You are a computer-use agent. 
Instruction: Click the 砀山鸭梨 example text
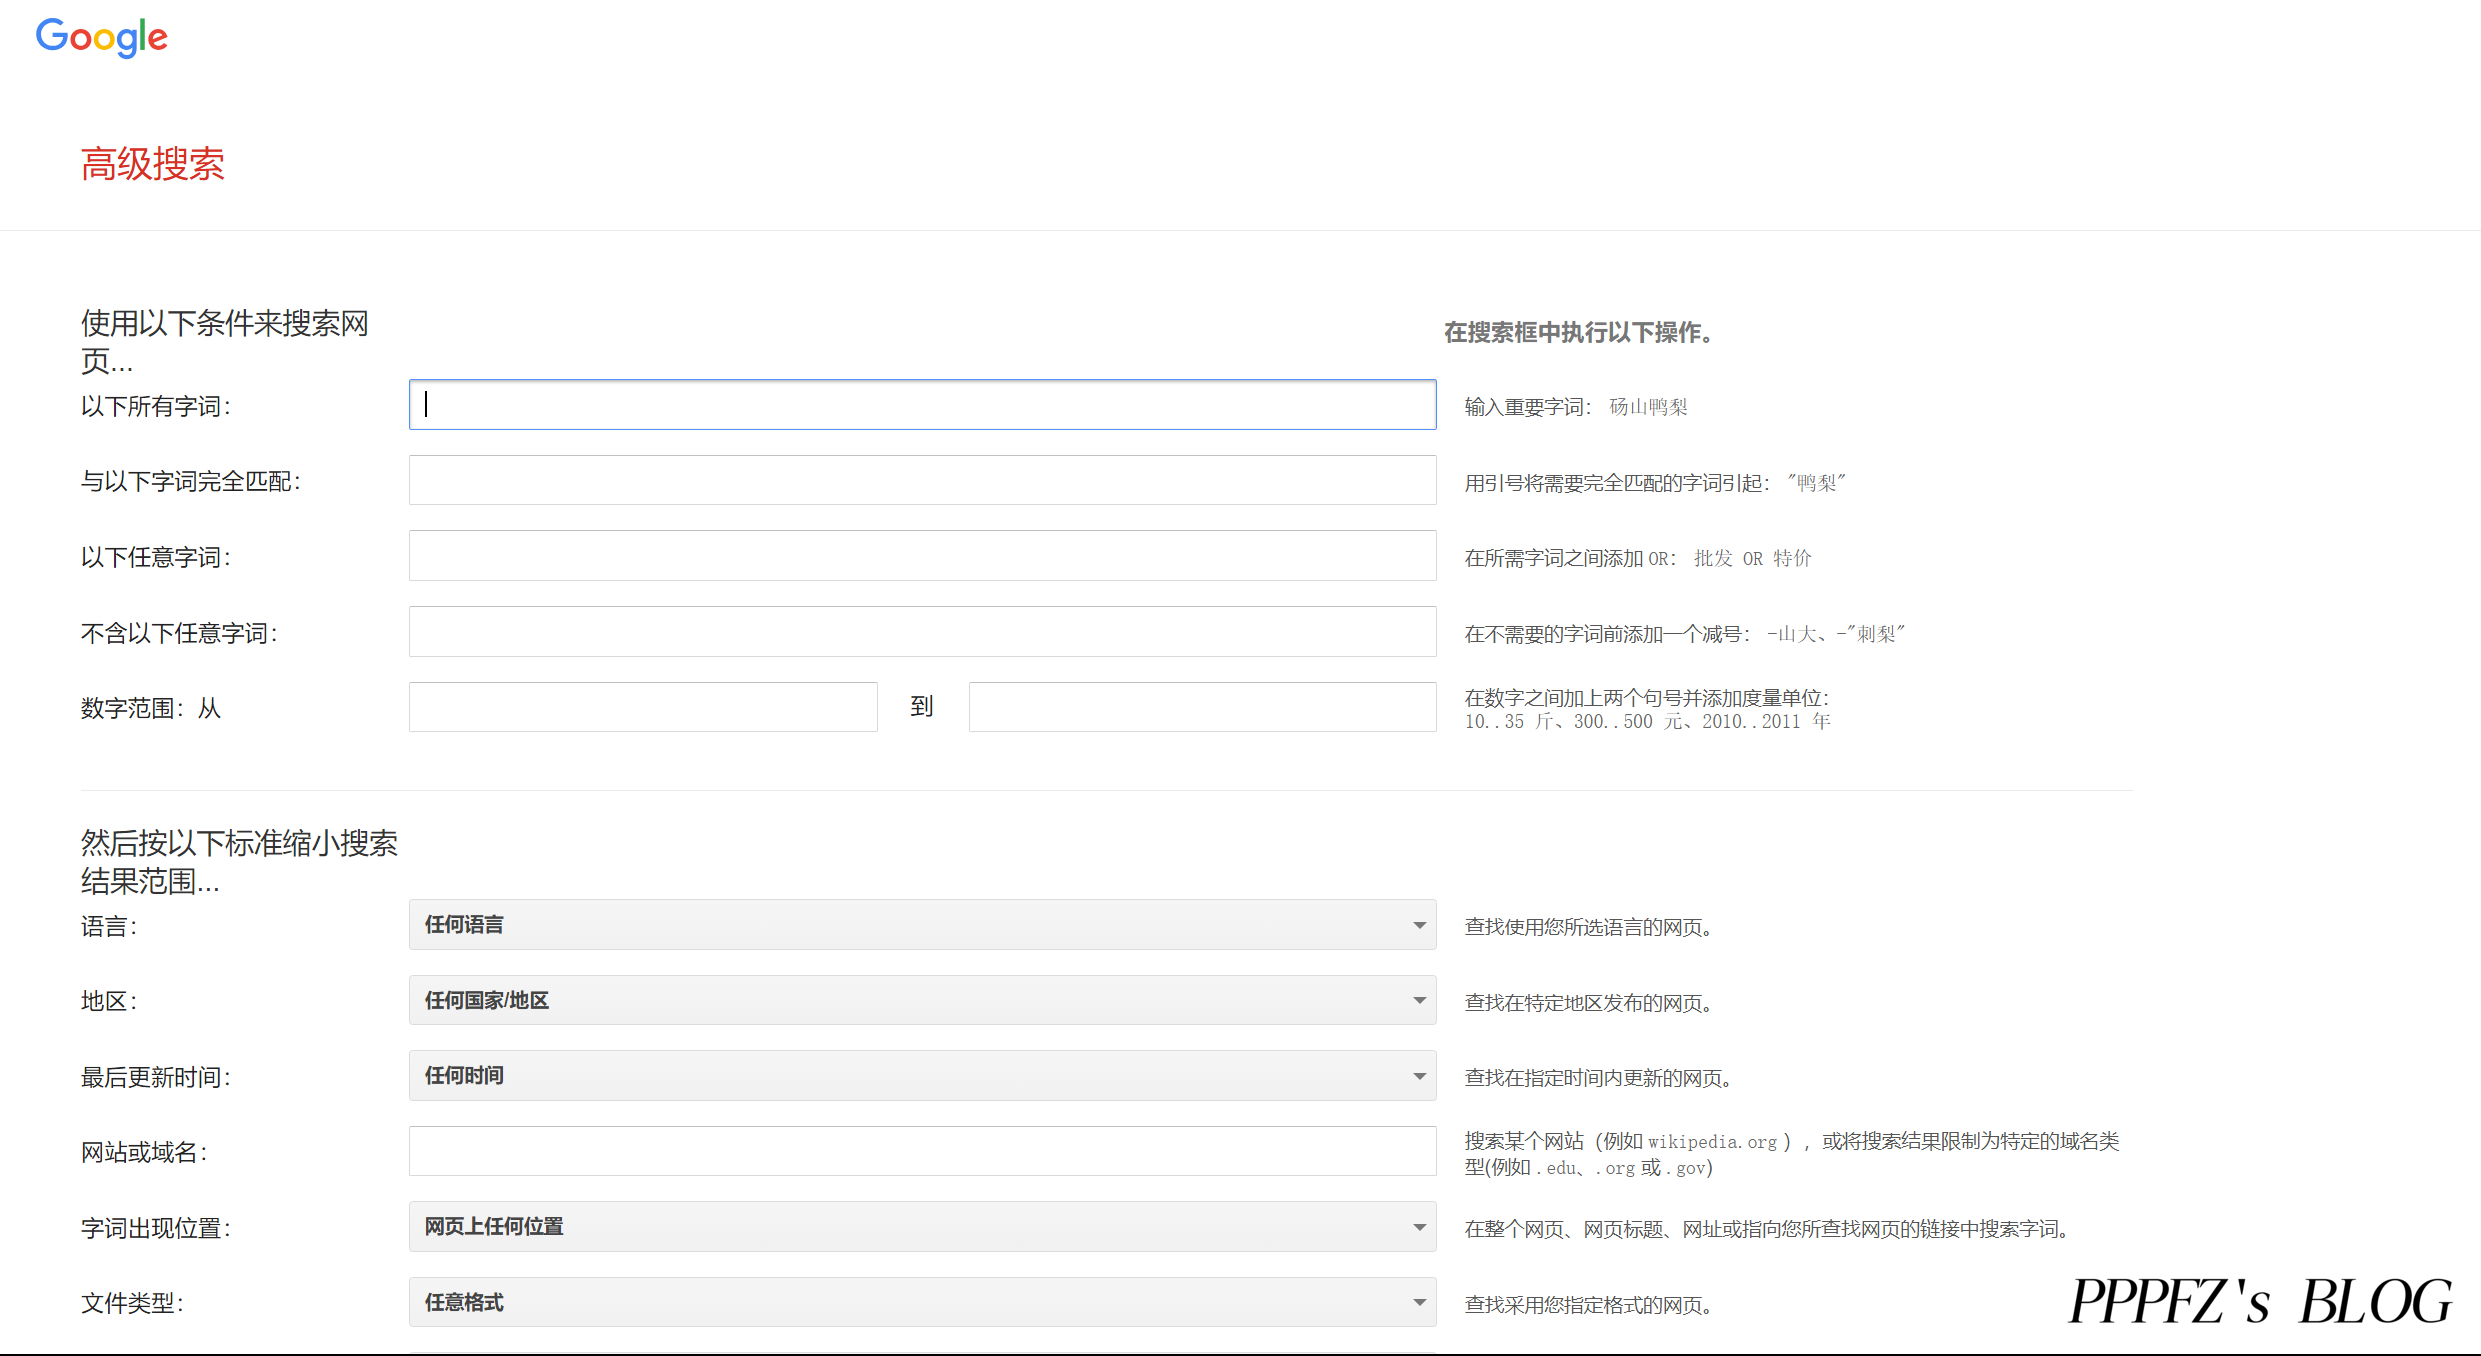click(1649, 407)
